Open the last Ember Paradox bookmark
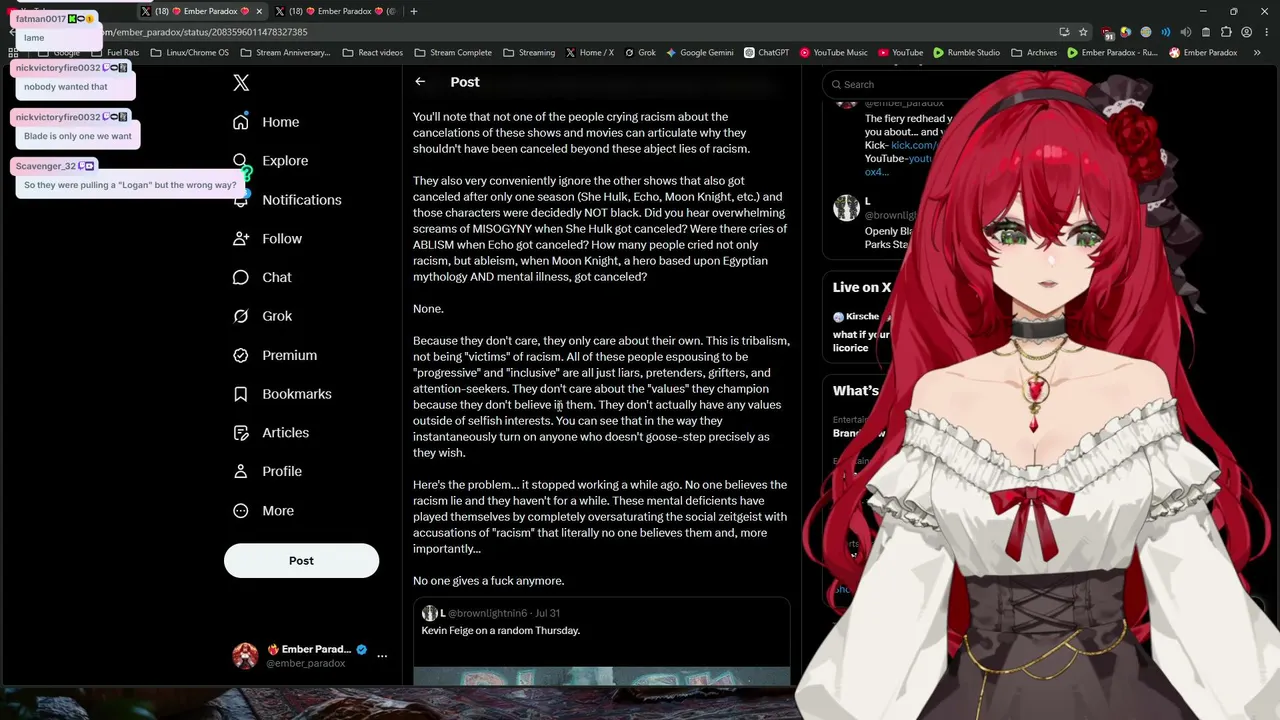The image size is (1280, 720). (1203, 52)
